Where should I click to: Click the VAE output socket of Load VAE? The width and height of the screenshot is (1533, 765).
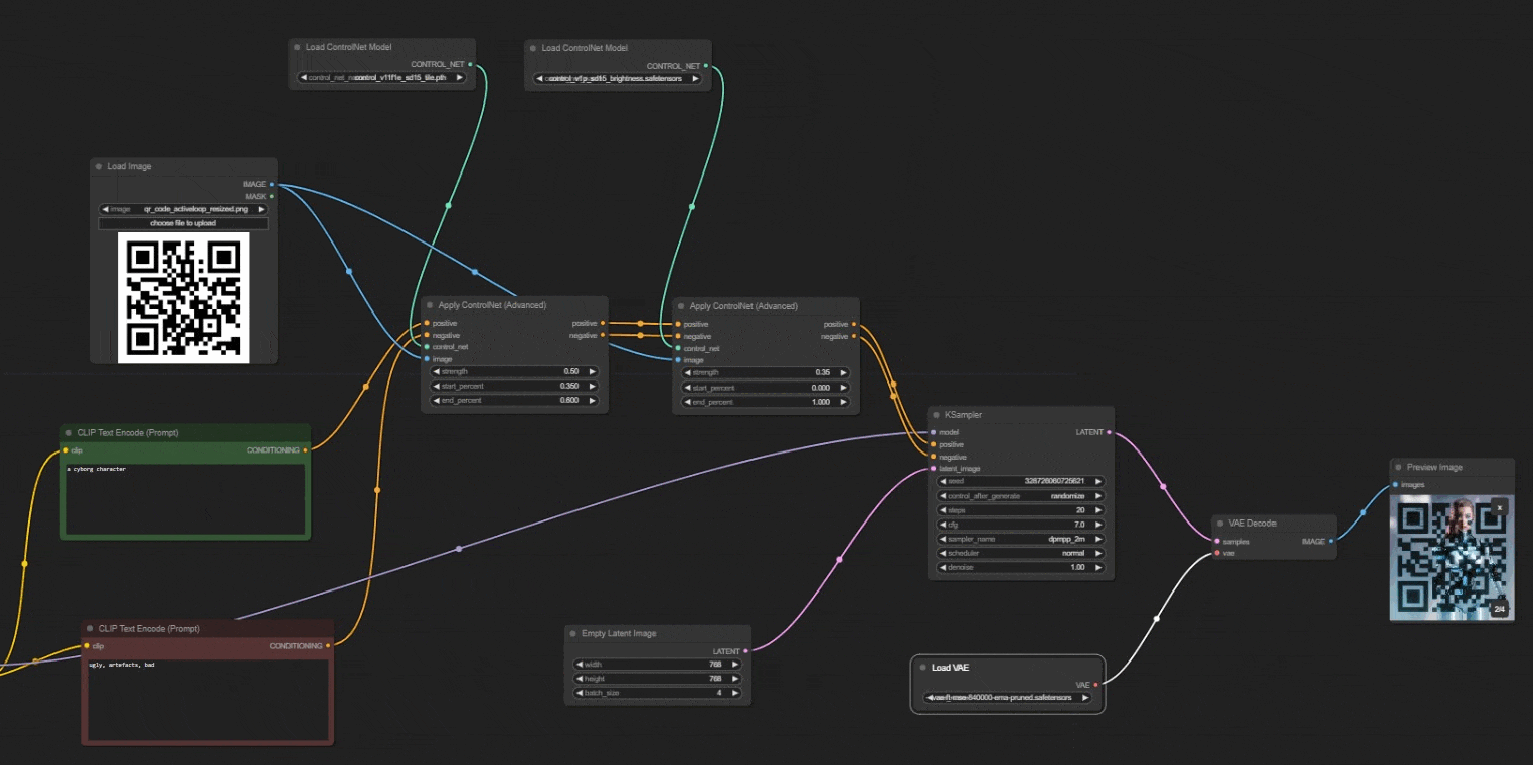point(1095,685)
